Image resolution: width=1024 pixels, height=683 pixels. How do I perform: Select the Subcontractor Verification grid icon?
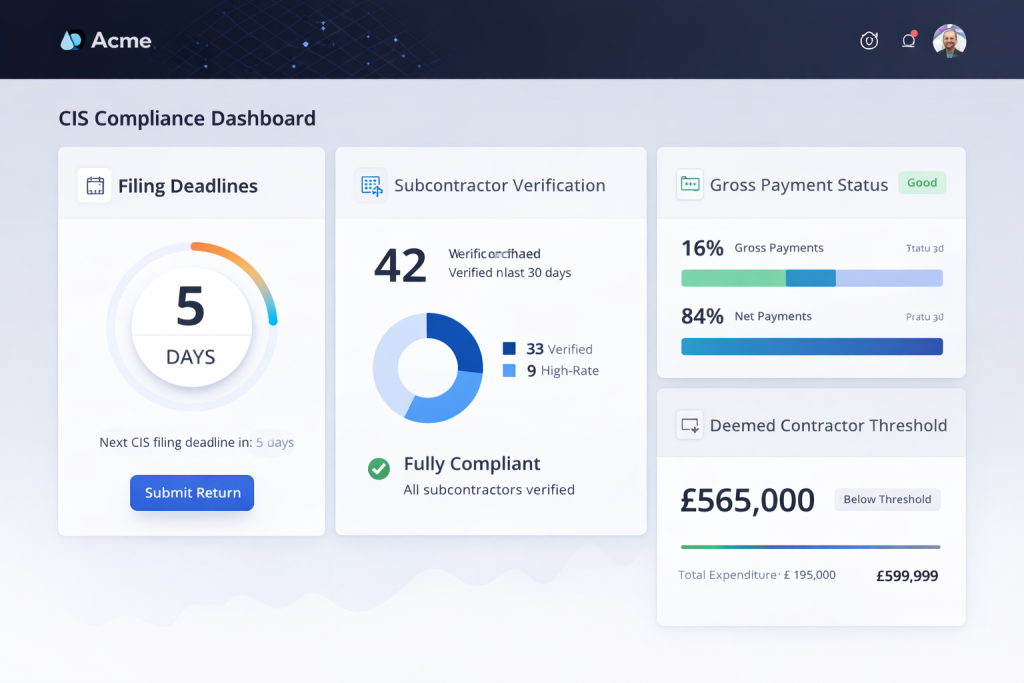tap(371, 185)
